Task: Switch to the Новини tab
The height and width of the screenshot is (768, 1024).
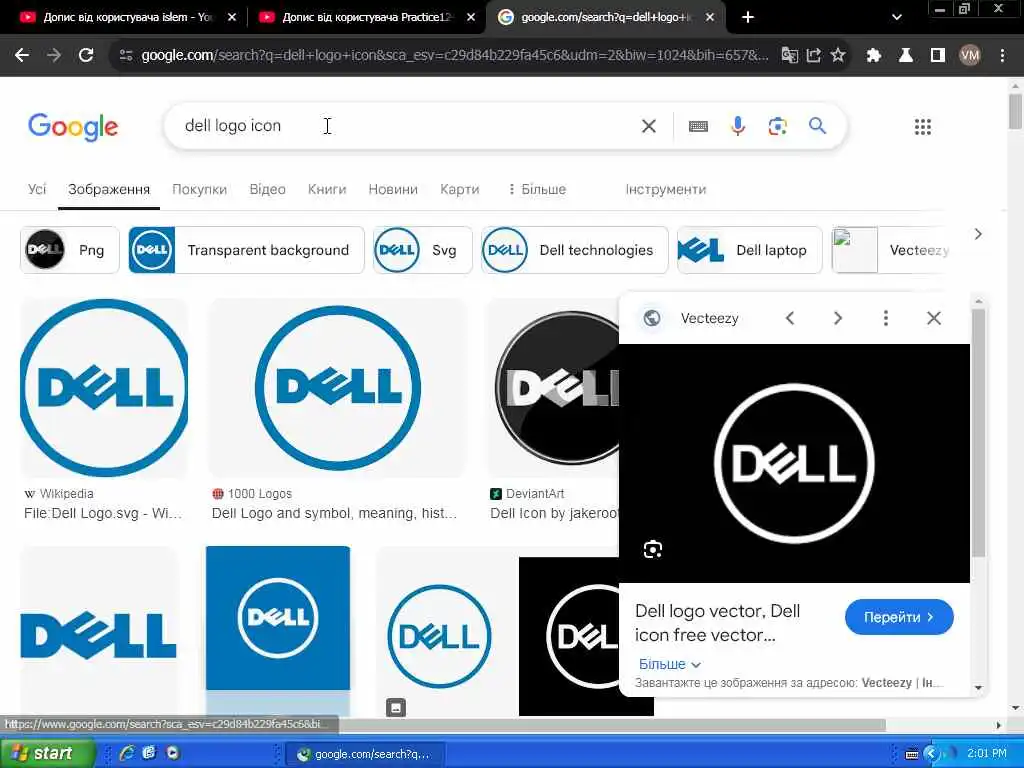Action: [x=393, y=189]
